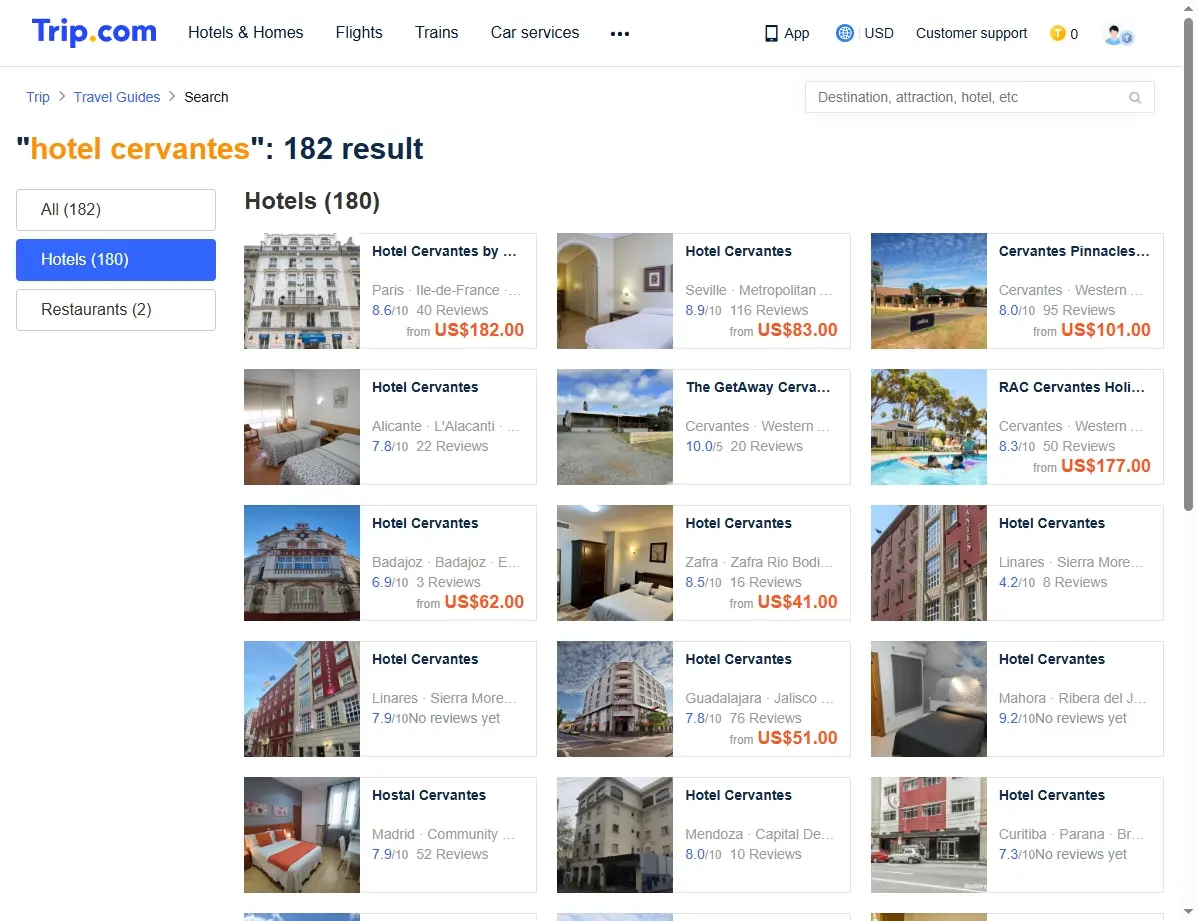Click the destination search input field
1196x921 pixels.
pos(979,98)
